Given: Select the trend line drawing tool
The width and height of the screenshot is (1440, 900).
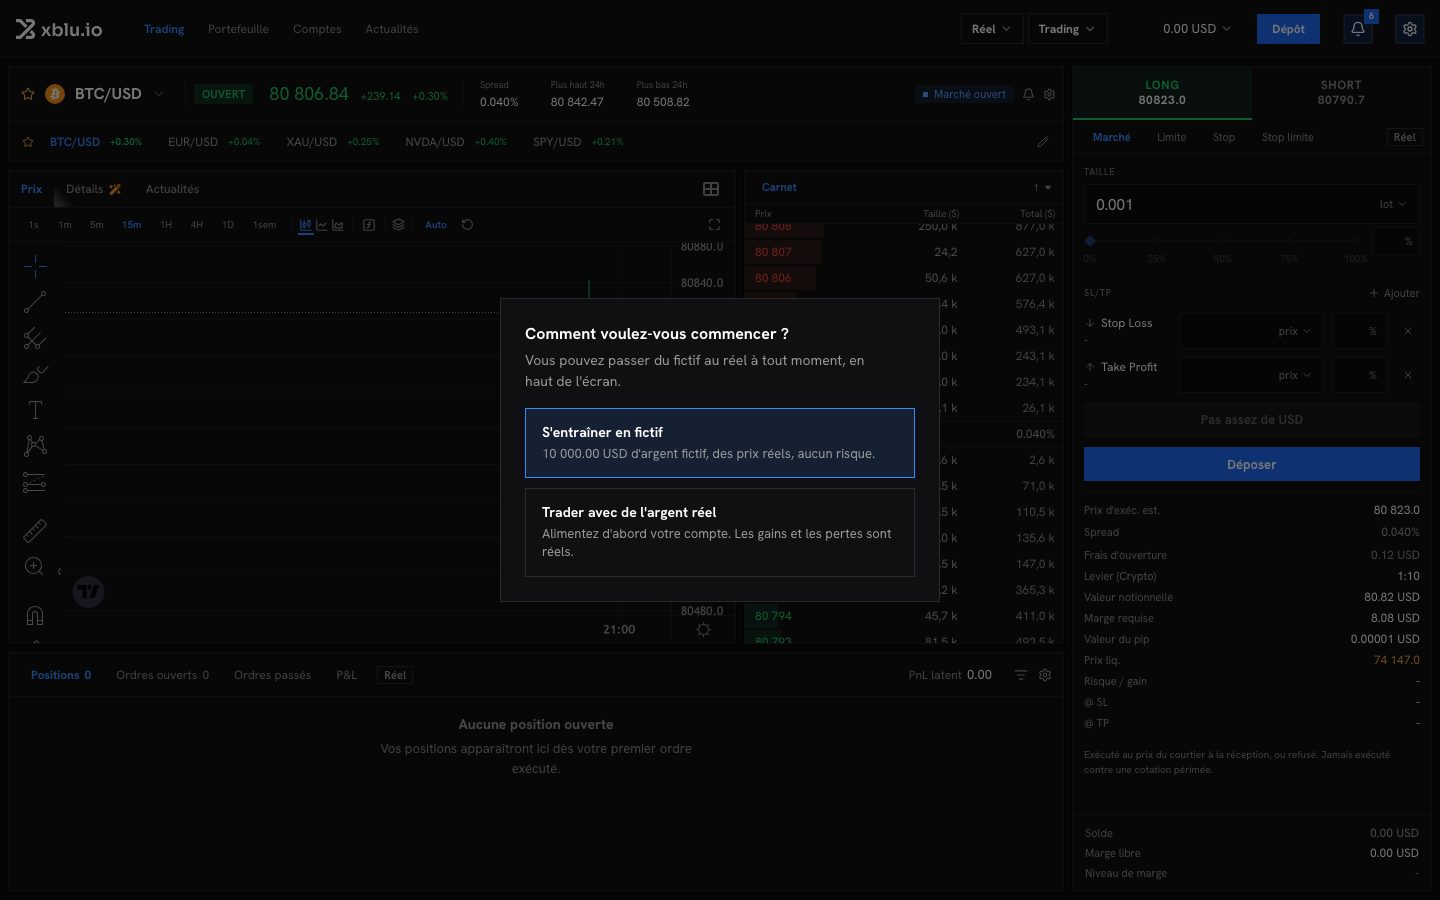Looking at the screenshot, I should [35, 302].
